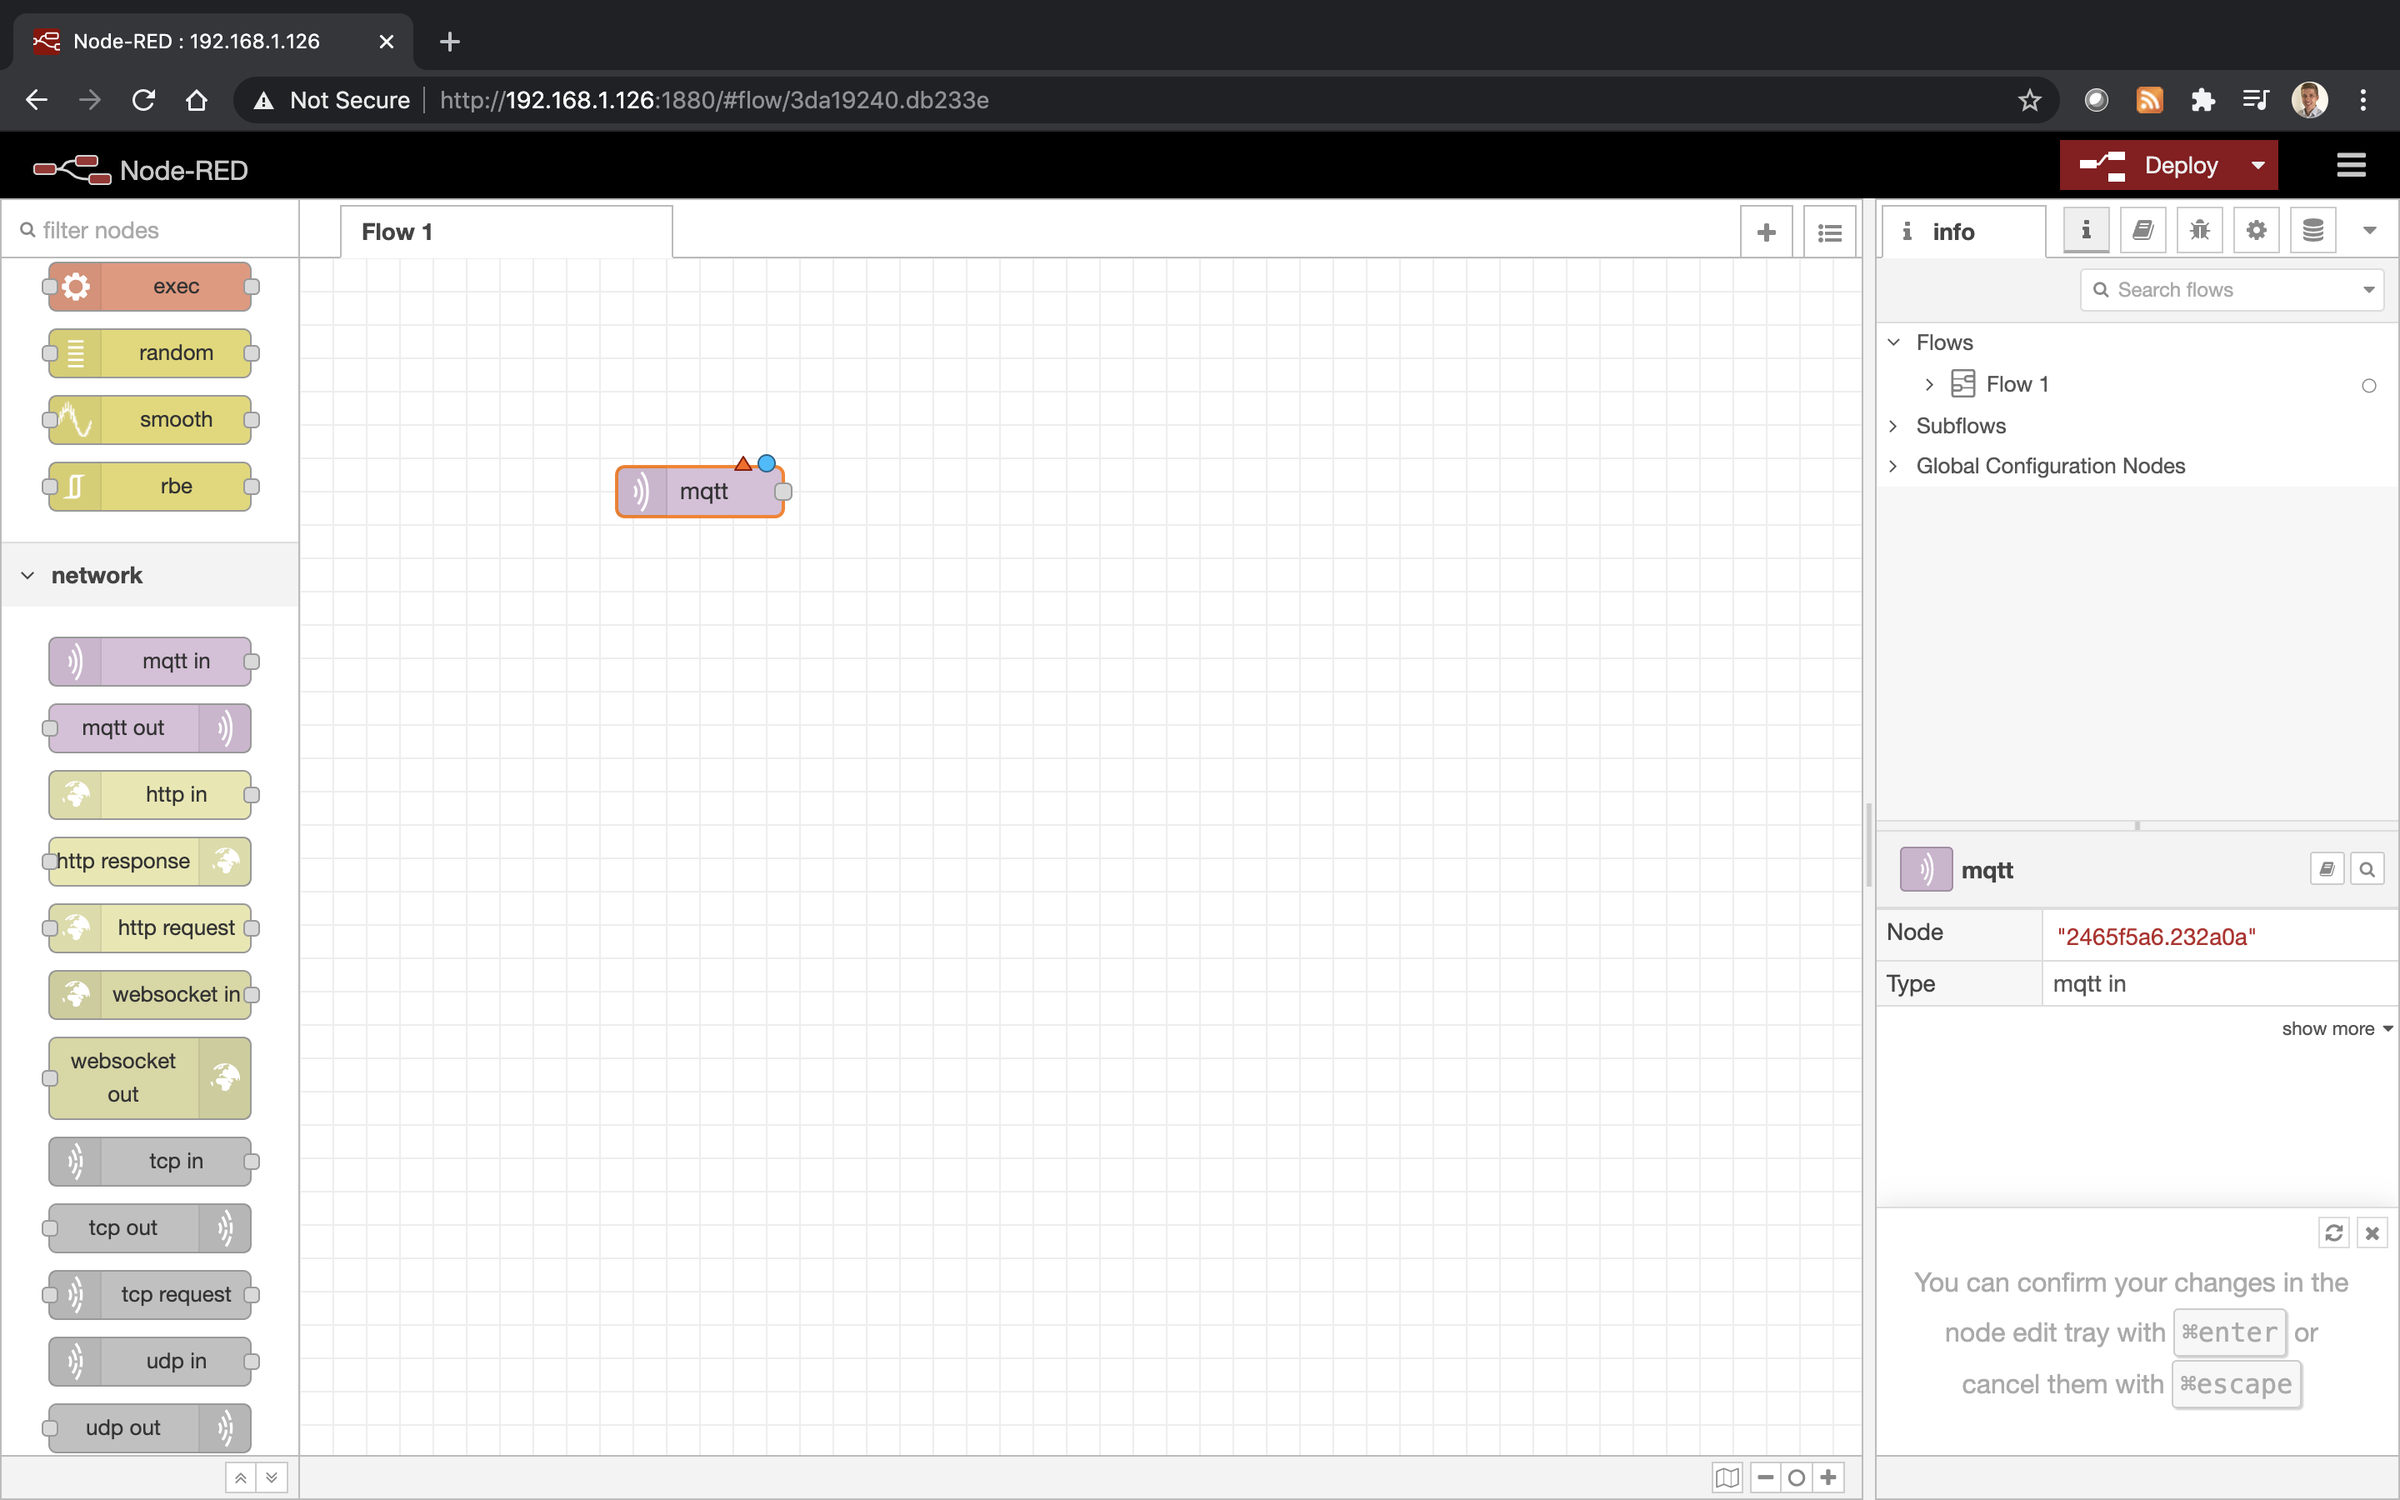Select the mqtt node on canvas
This screenshot has width=2400, height=1500.
700,491
